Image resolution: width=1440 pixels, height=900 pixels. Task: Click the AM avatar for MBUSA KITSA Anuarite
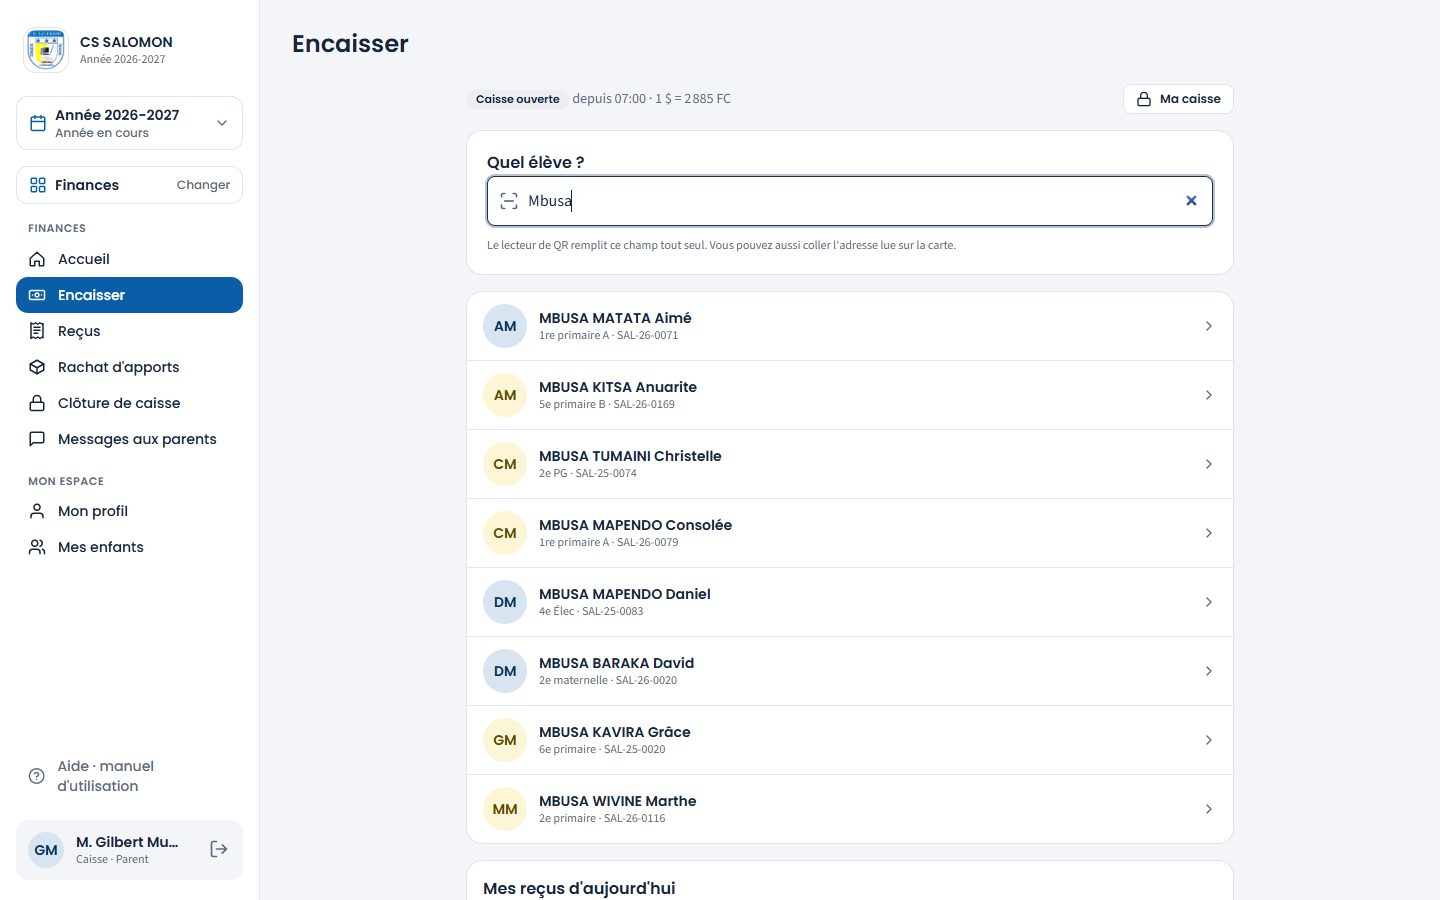click(505, 395)
